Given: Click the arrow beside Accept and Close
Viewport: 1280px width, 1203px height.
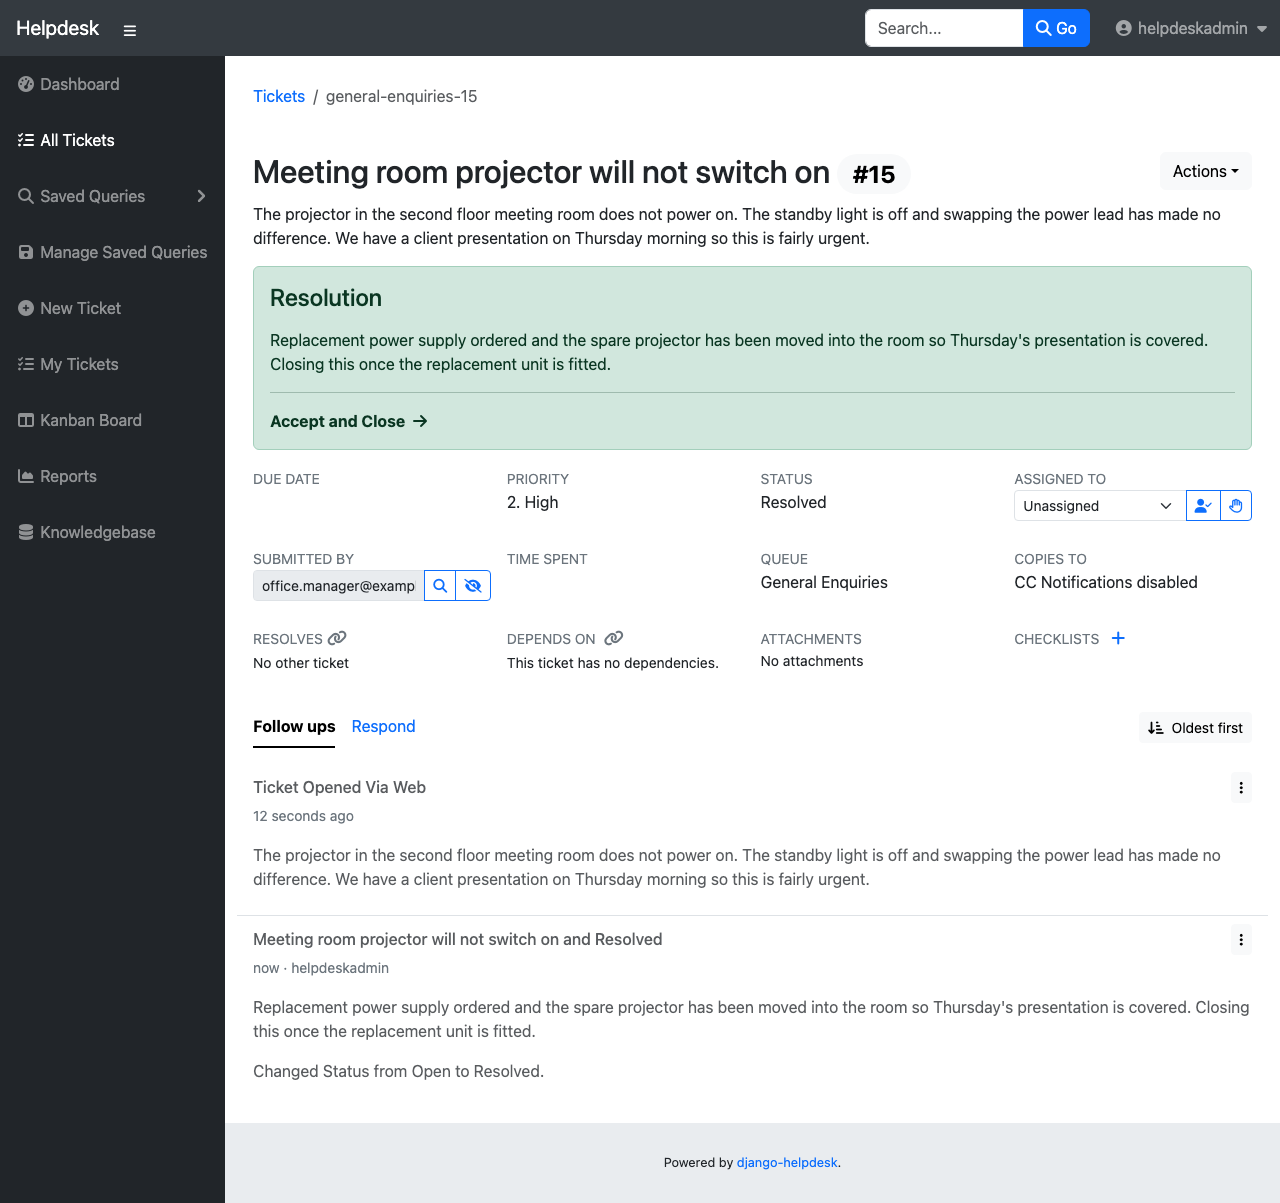Looking at the screenshot, I should tap(420, 421).
